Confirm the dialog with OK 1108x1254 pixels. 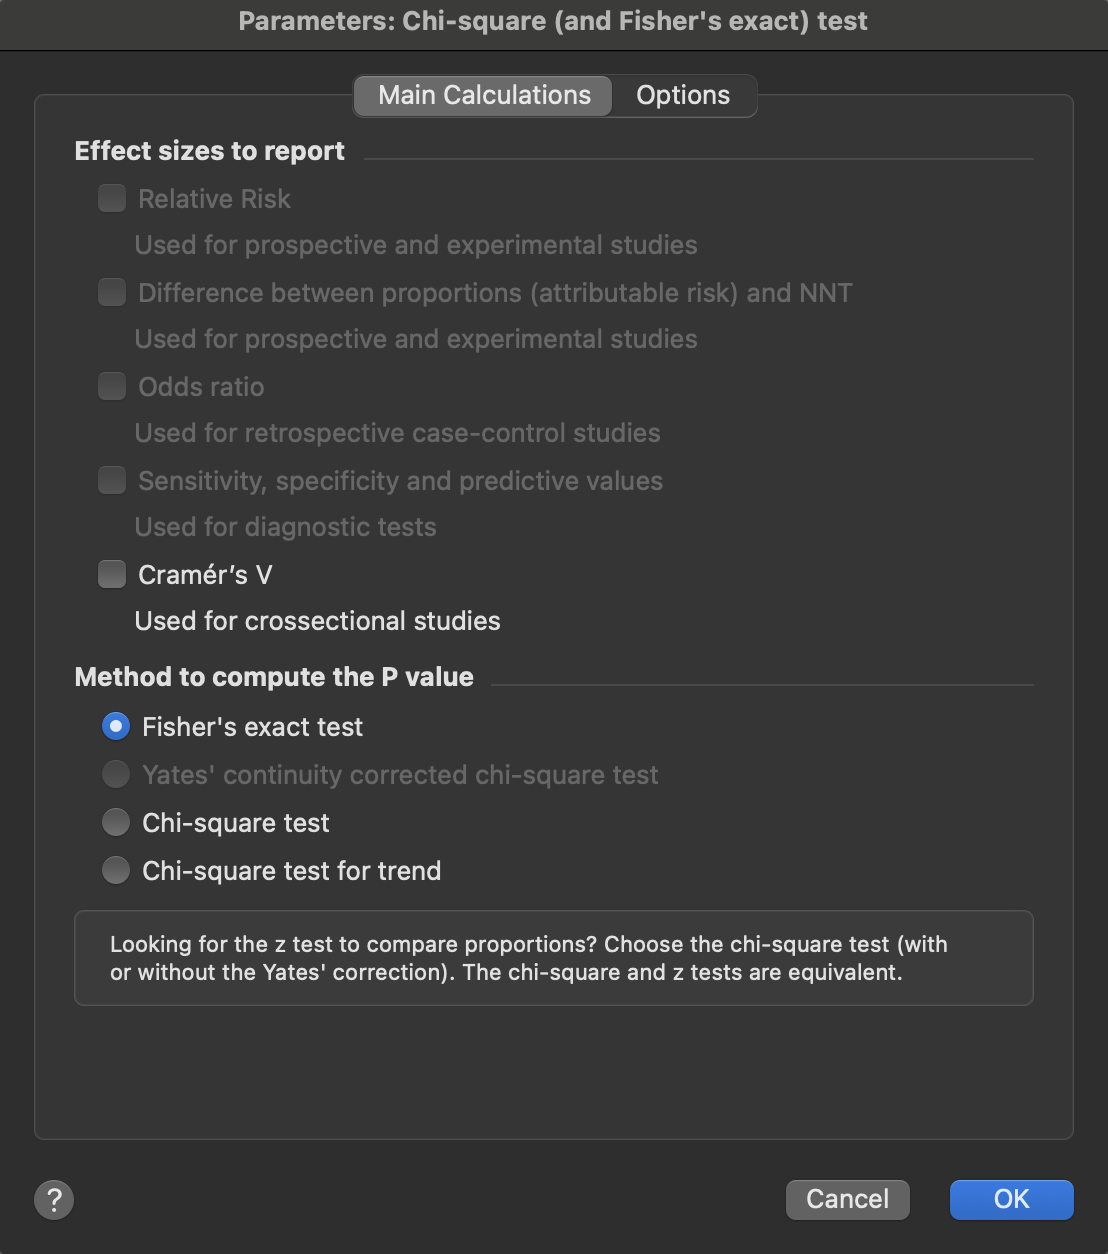point(1011,1199)
